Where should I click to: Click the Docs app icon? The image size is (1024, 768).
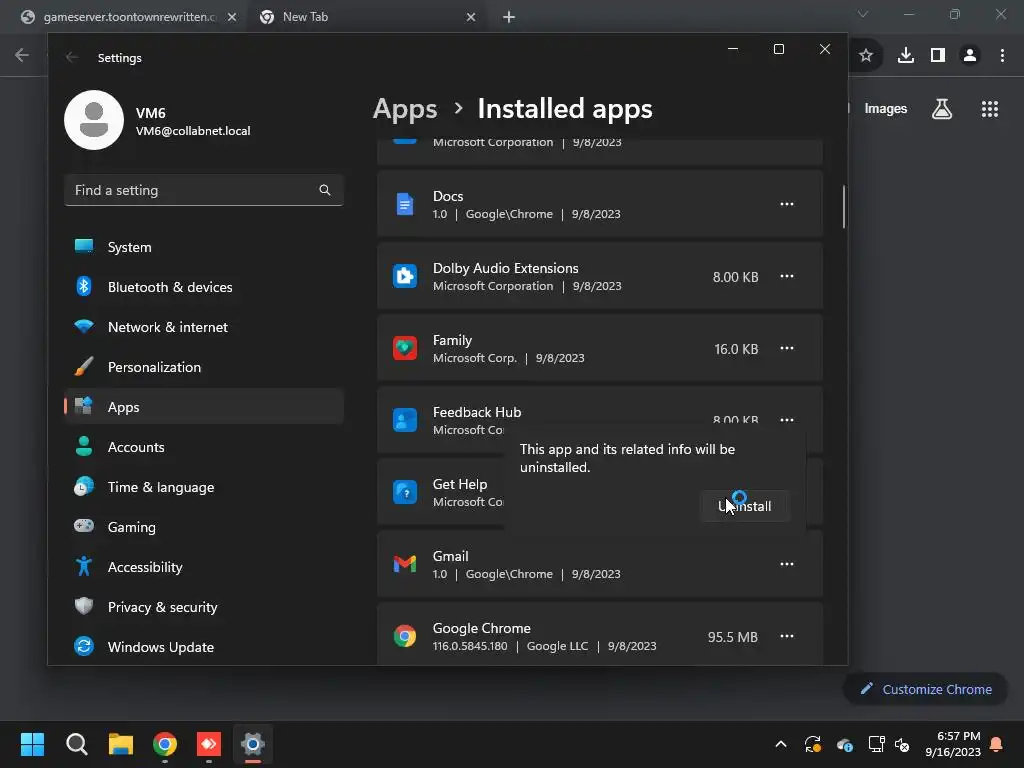405,204
